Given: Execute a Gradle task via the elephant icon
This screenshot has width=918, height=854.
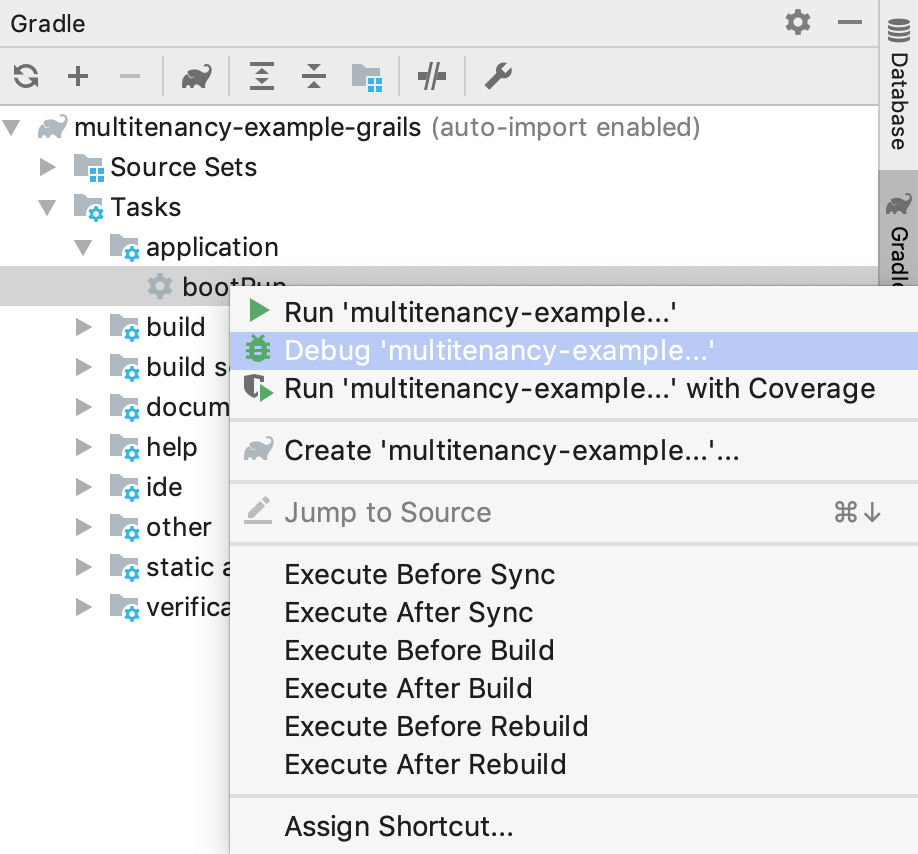Looking at the screenshot, I should (x=196, y=76).
